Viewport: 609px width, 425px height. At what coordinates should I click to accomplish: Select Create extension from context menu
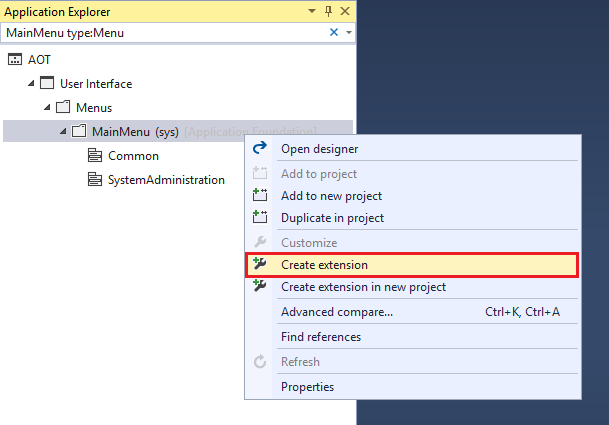(324, 265)
